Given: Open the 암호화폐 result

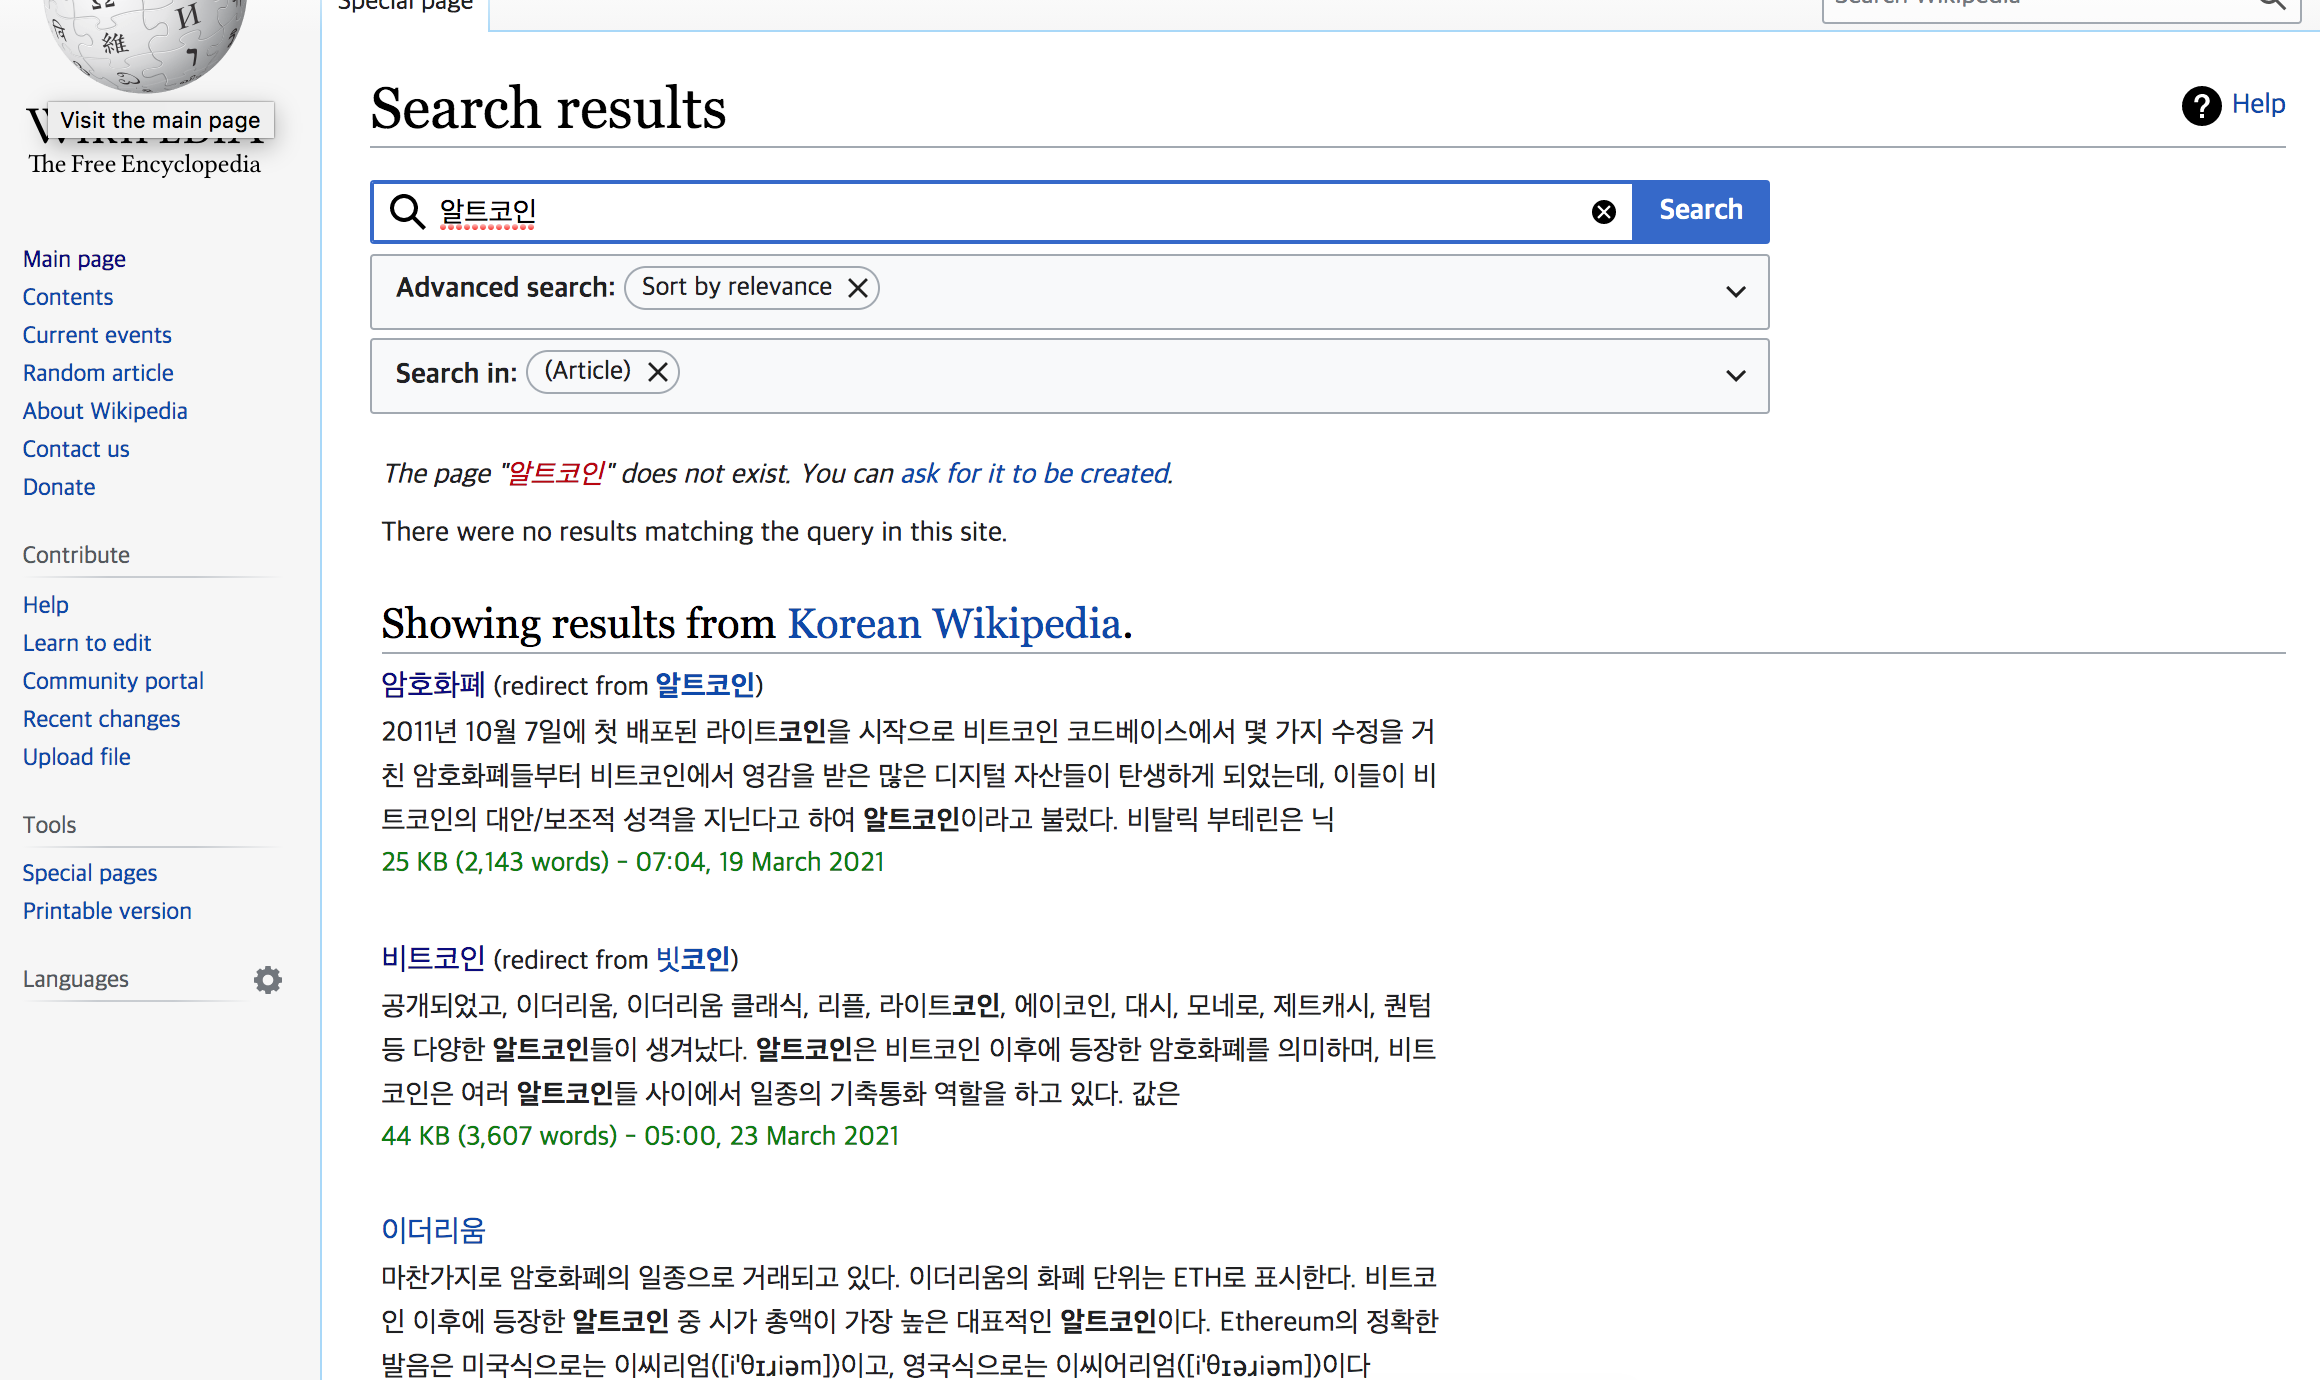Looking at the screenshot, I should [433, 685].
